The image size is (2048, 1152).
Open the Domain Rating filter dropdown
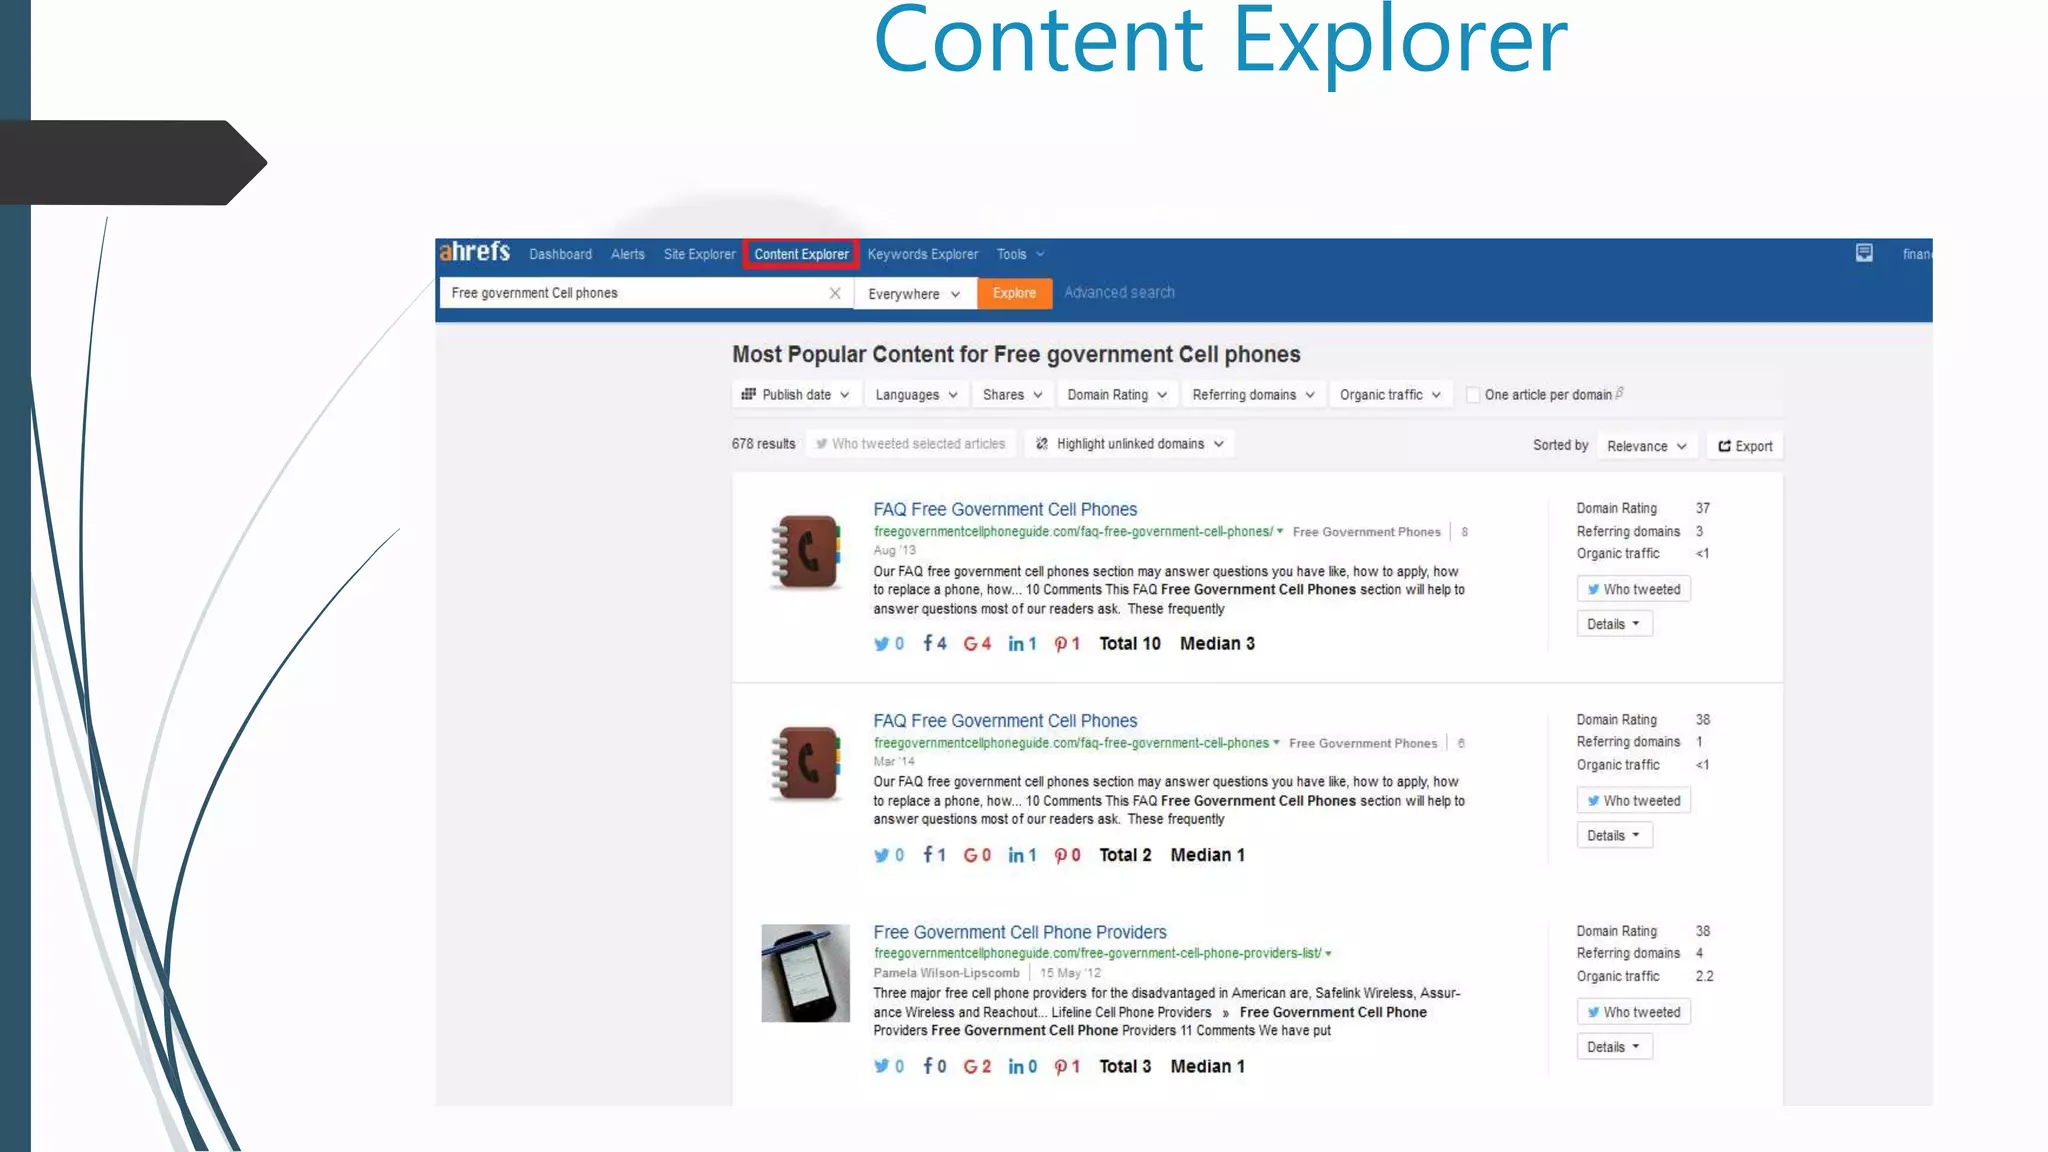1117,395
